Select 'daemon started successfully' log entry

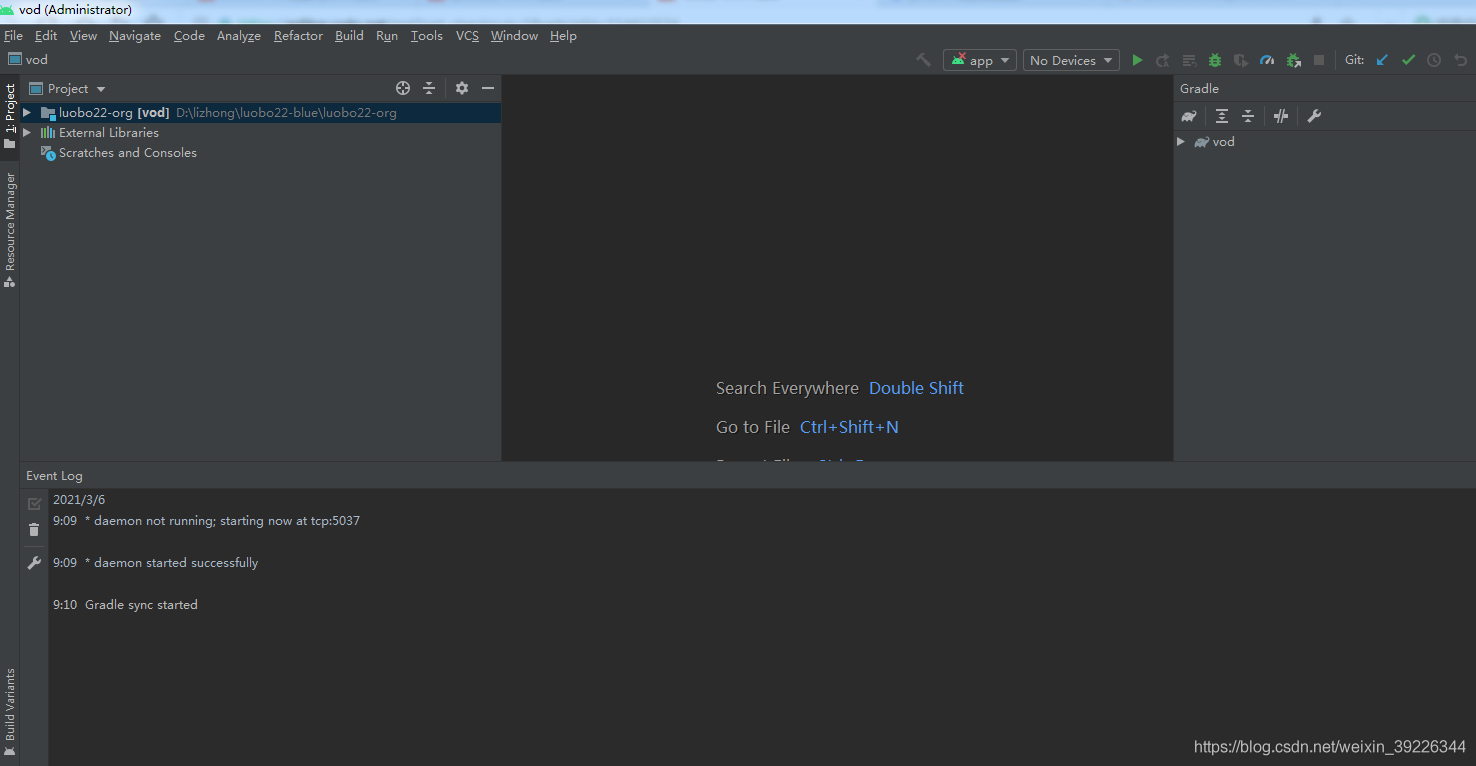[x=171, y=563]
